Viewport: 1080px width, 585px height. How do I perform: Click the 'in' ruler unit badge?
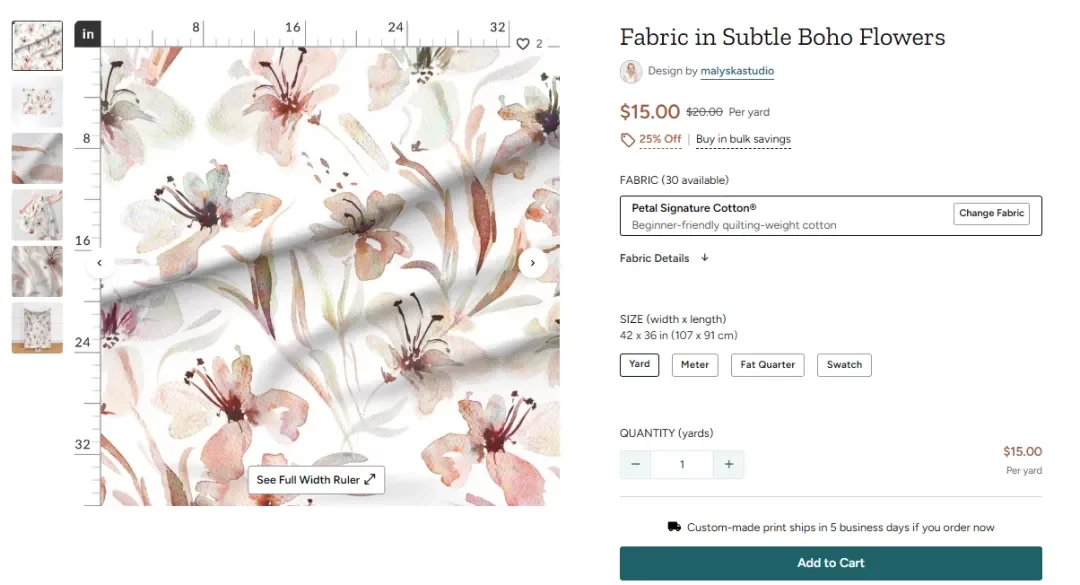(x=88, y=34)
